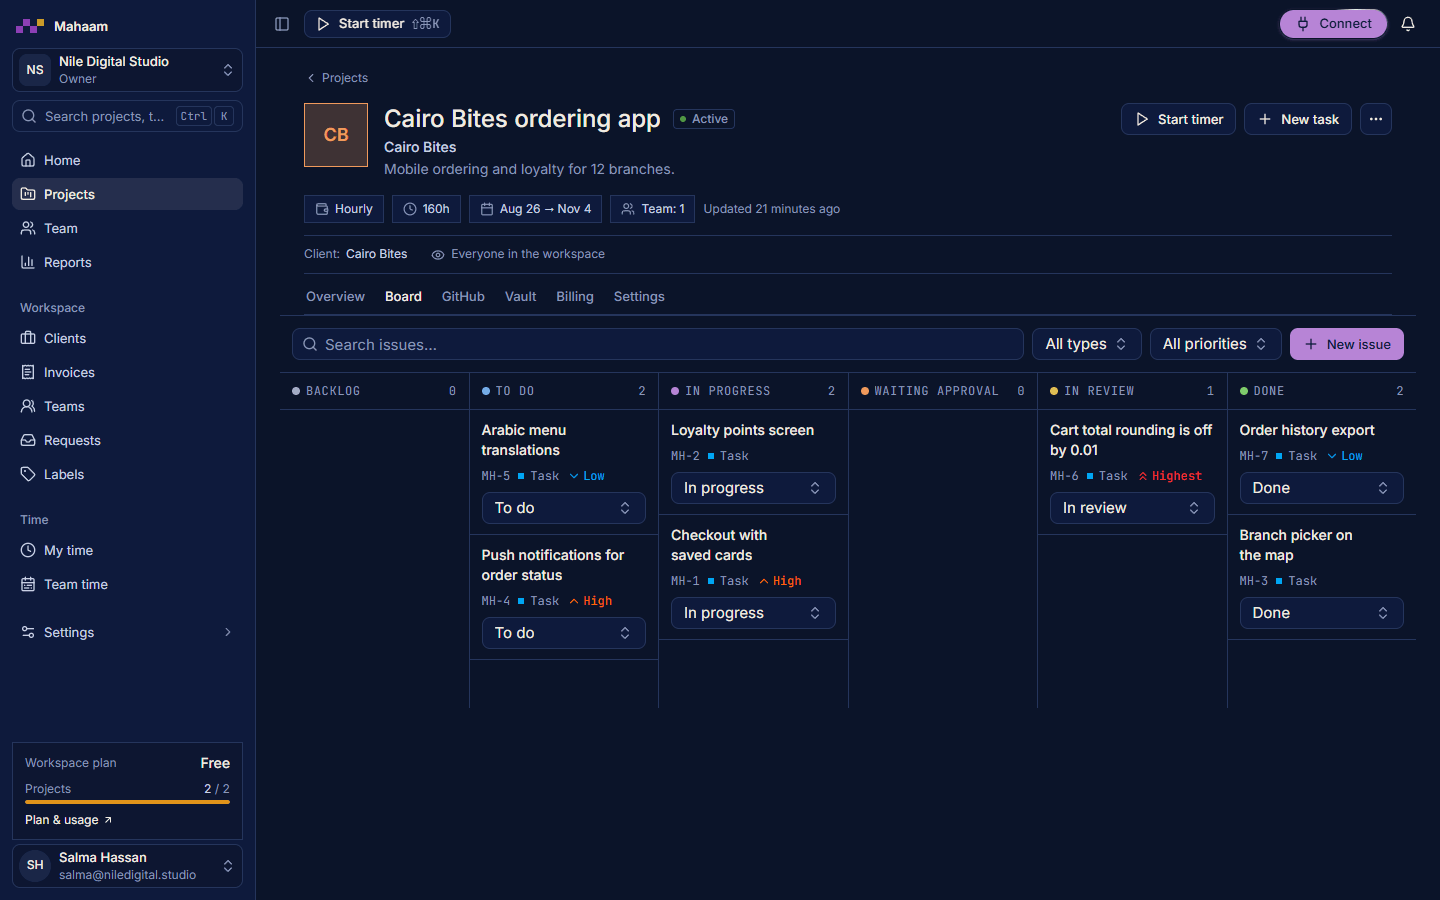
Task: Open My time page
Action: coord(127,550)
